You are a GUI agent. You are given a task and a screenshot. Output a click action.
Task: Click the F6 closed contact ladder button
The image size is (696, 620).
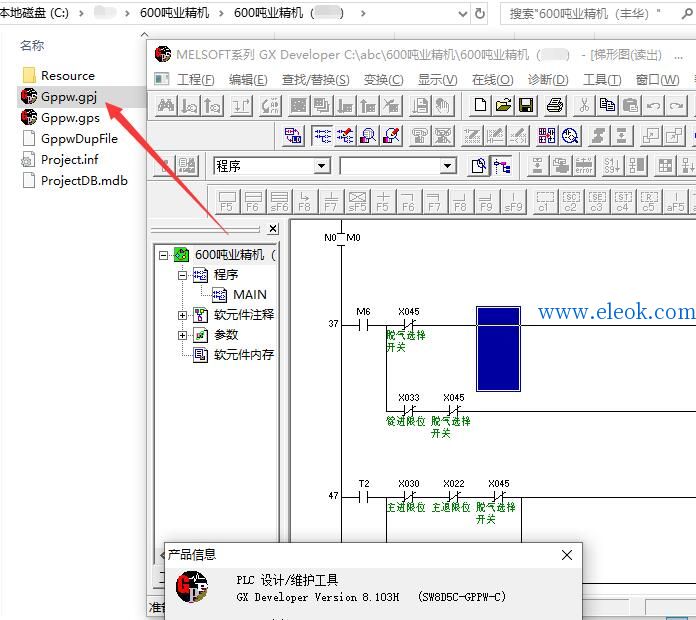pos(253,201)
